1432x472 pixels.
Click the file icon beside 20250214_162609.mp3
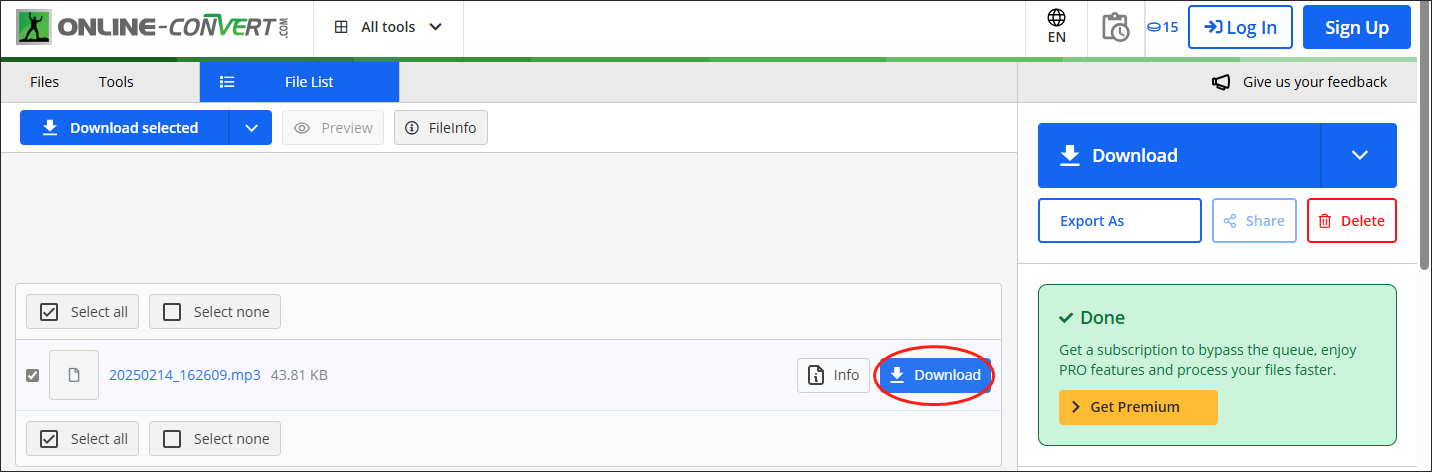click(x=74, y=375)
